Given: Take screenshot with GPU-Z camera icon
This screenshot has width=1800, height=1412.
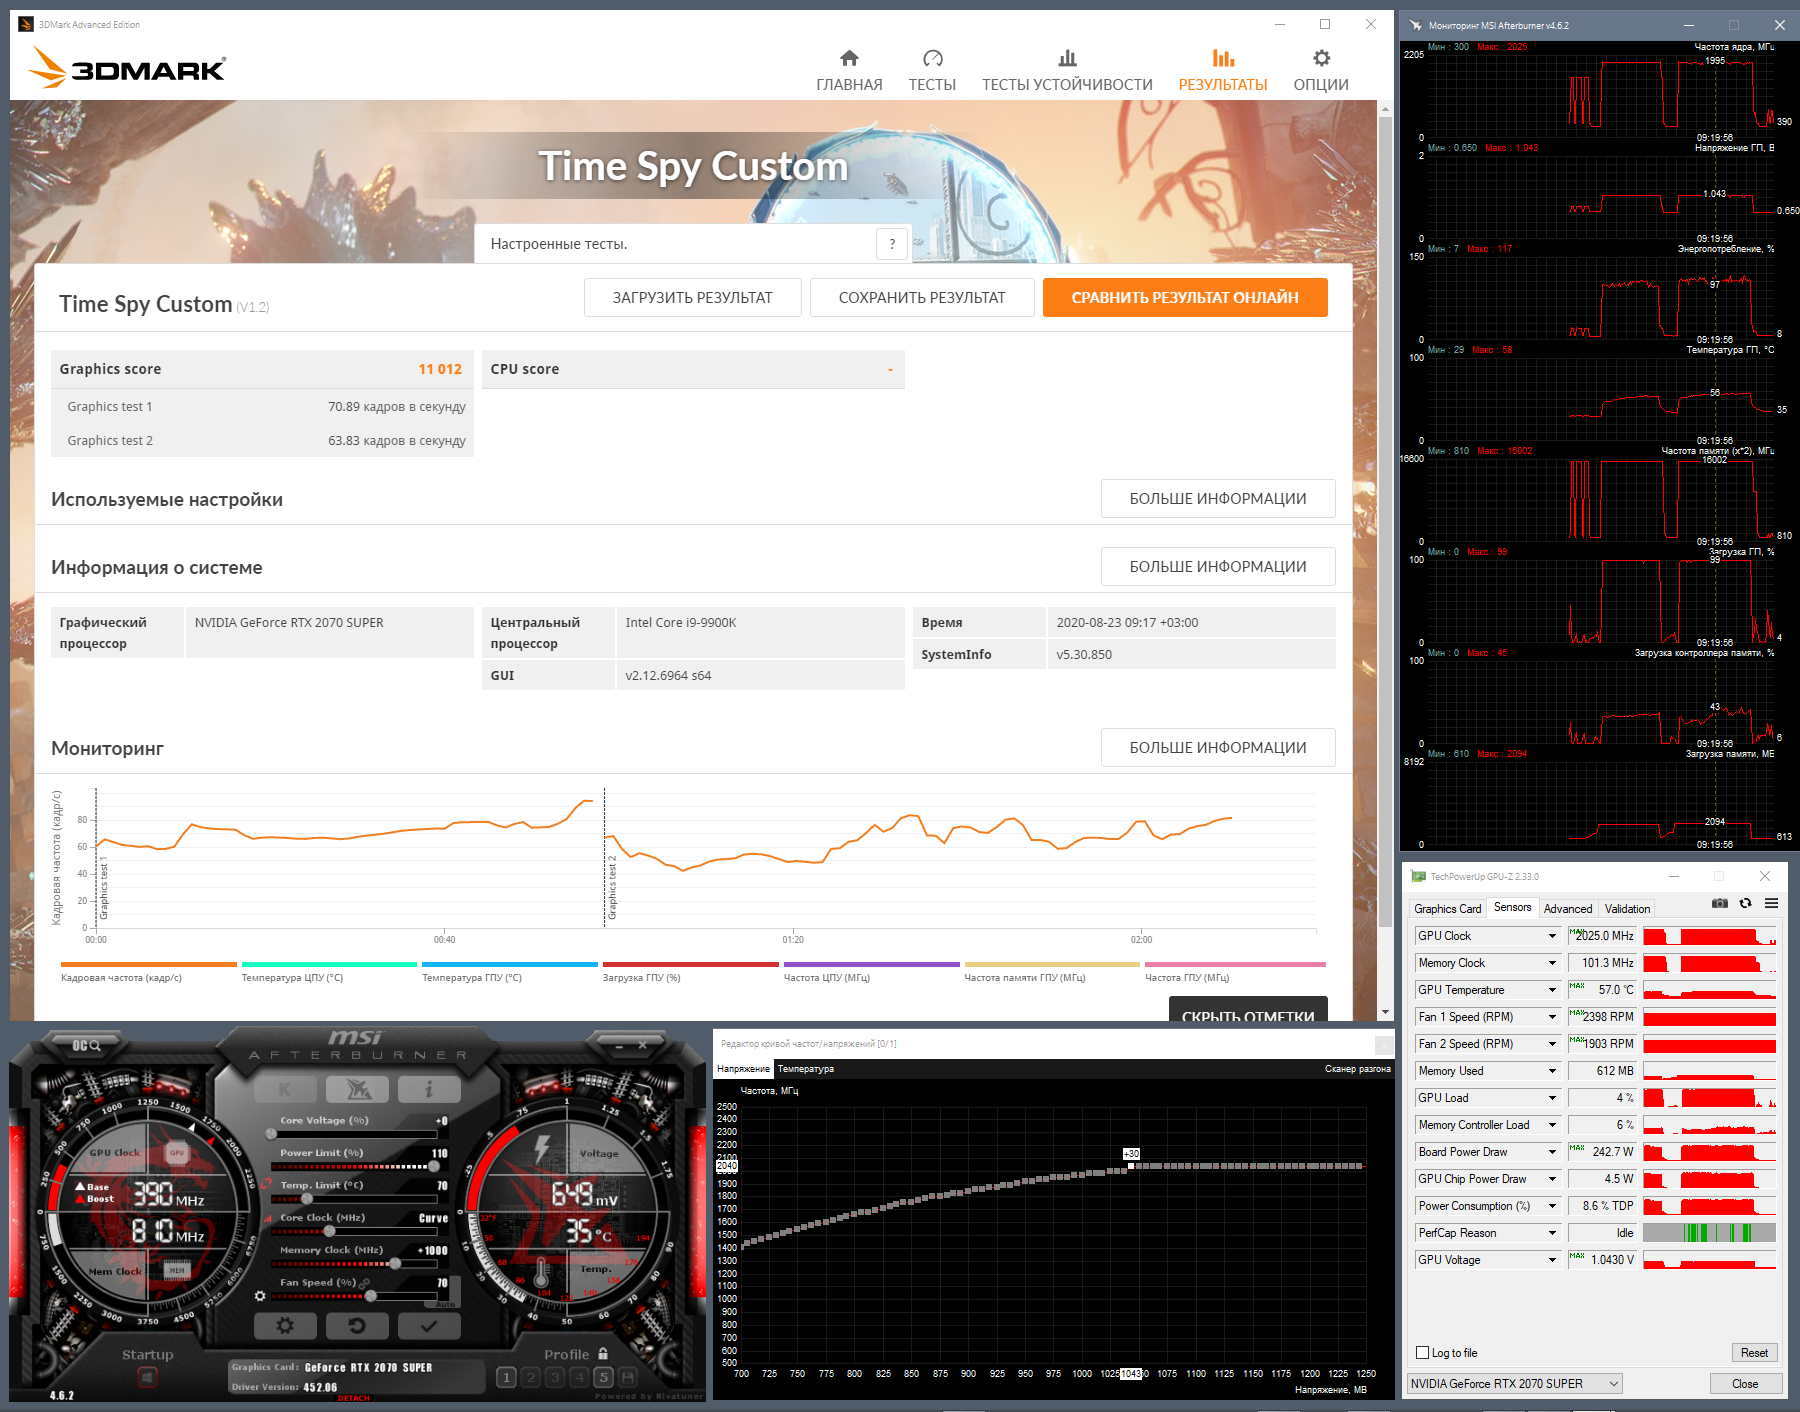Looking at the screenshot, I should [x=1720, y=903].
